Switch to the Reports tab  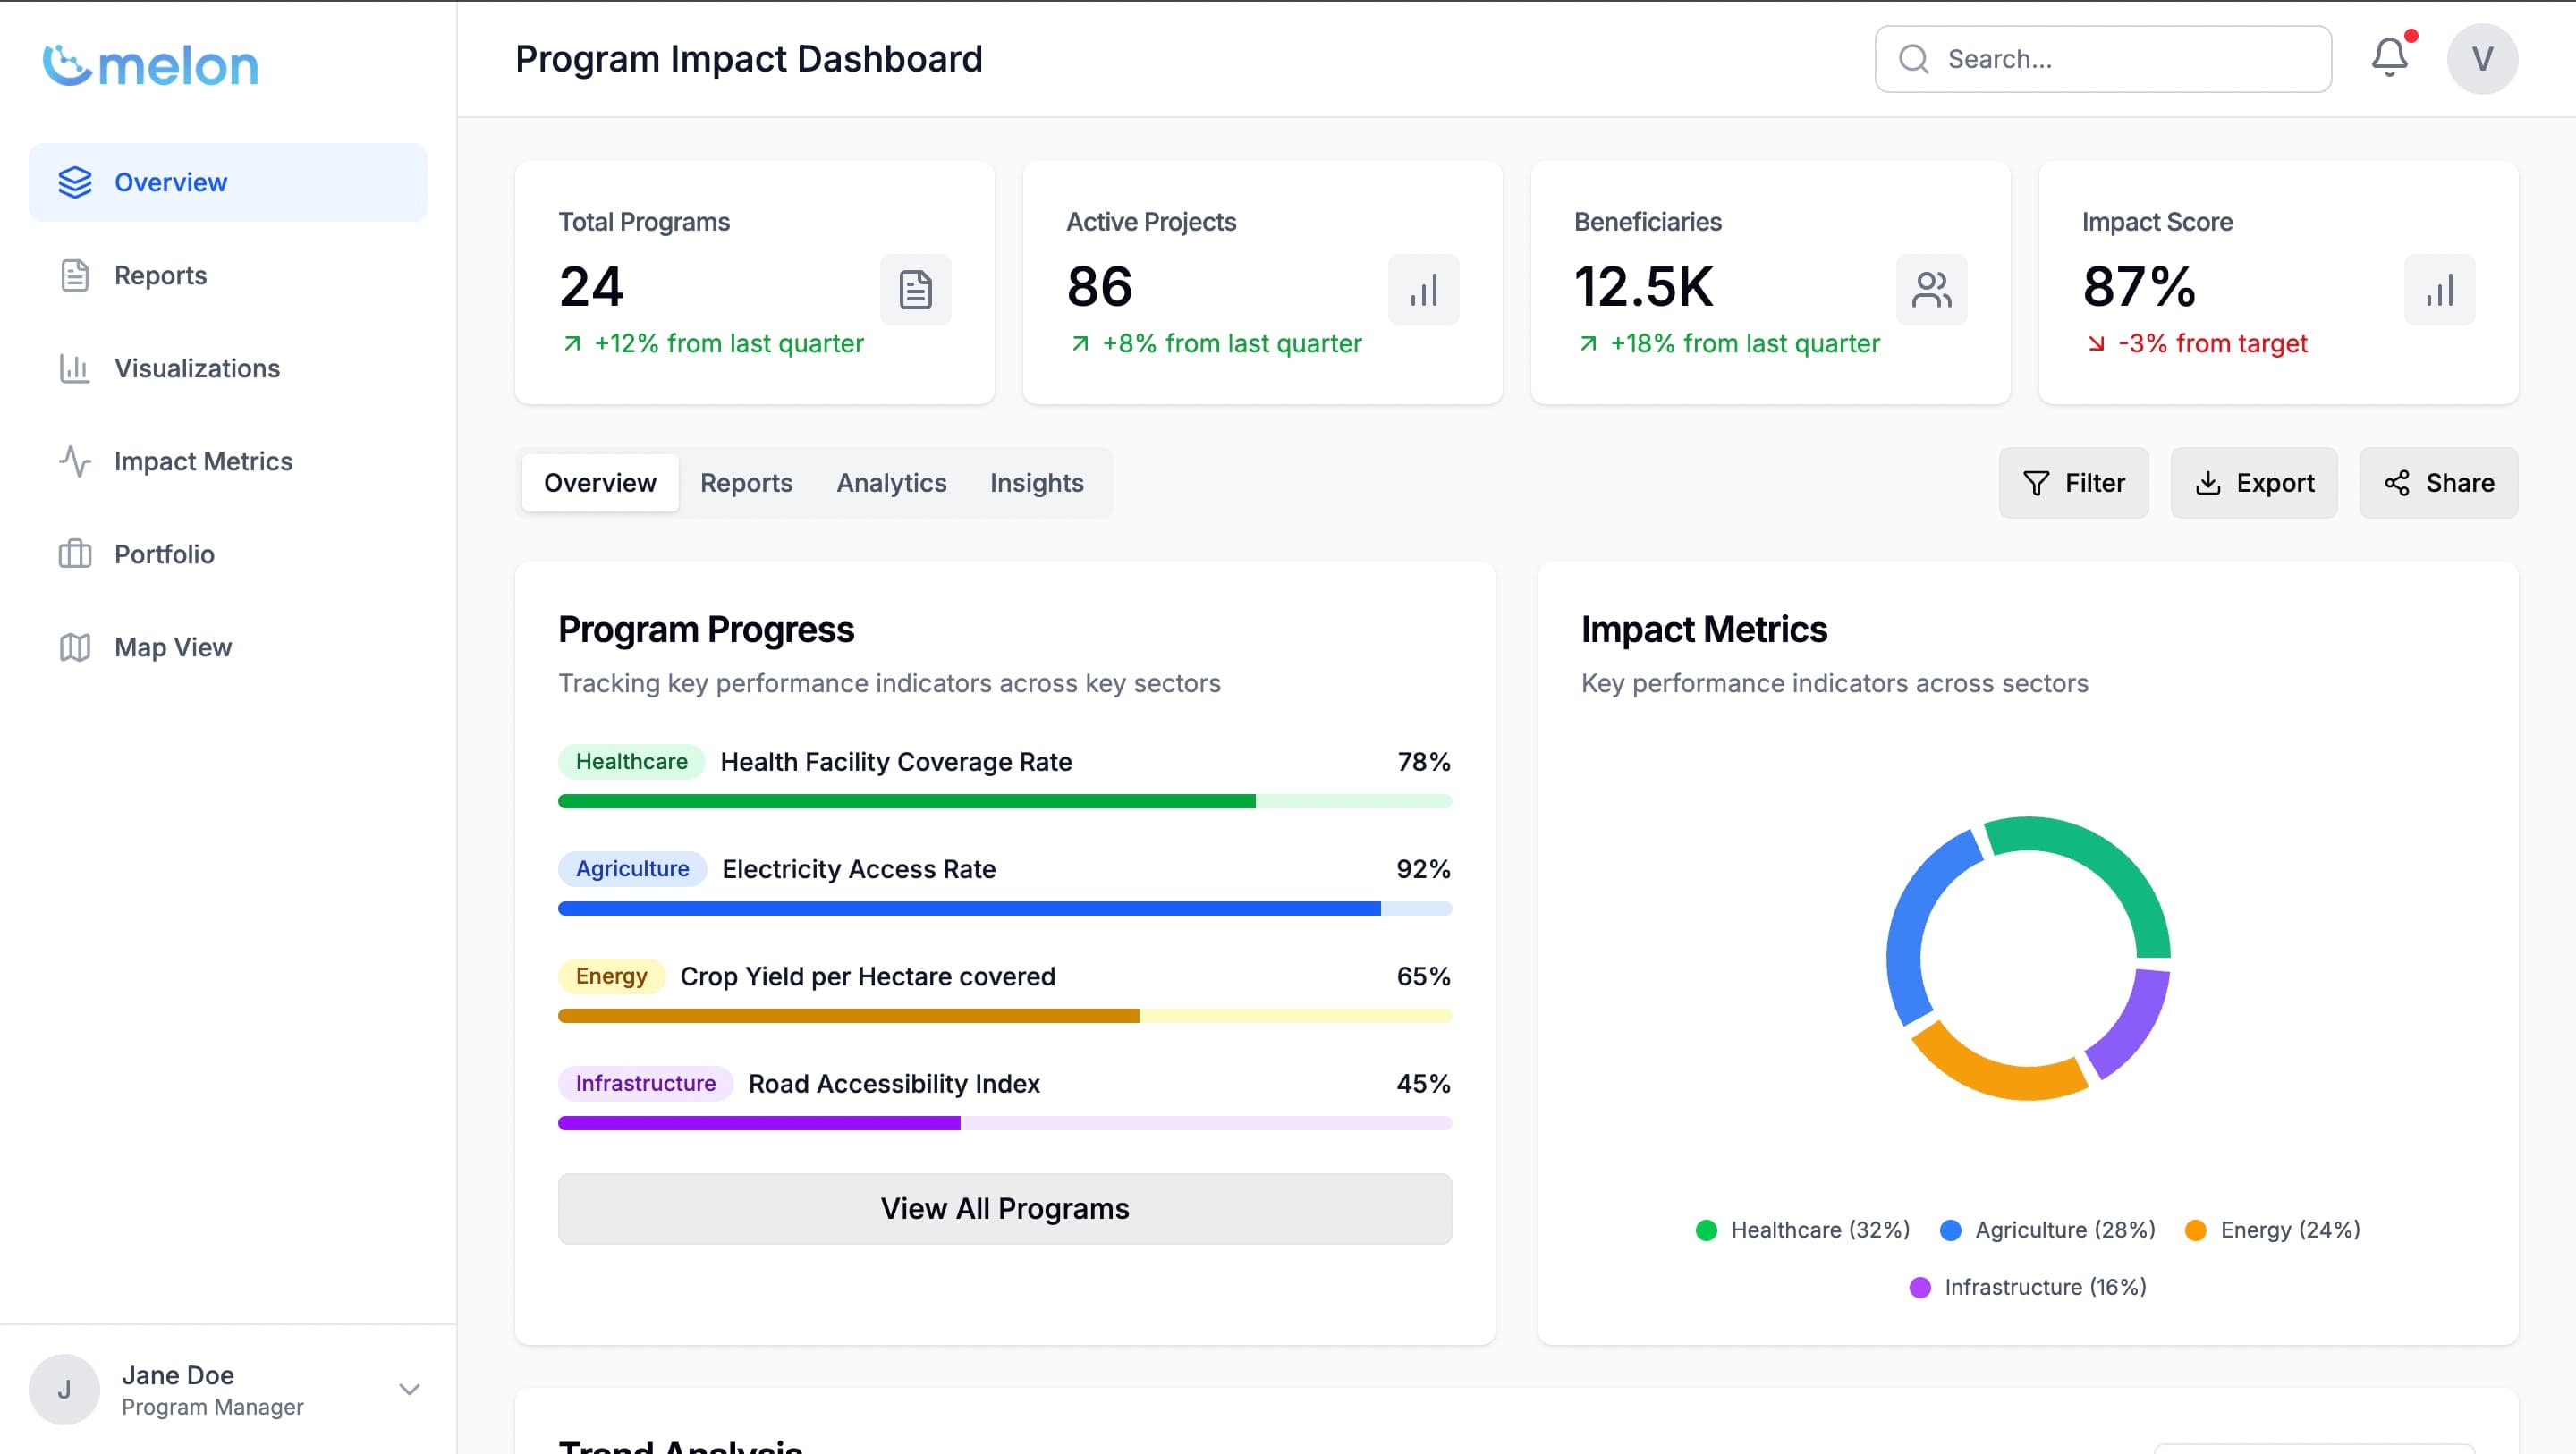[746, 483]
